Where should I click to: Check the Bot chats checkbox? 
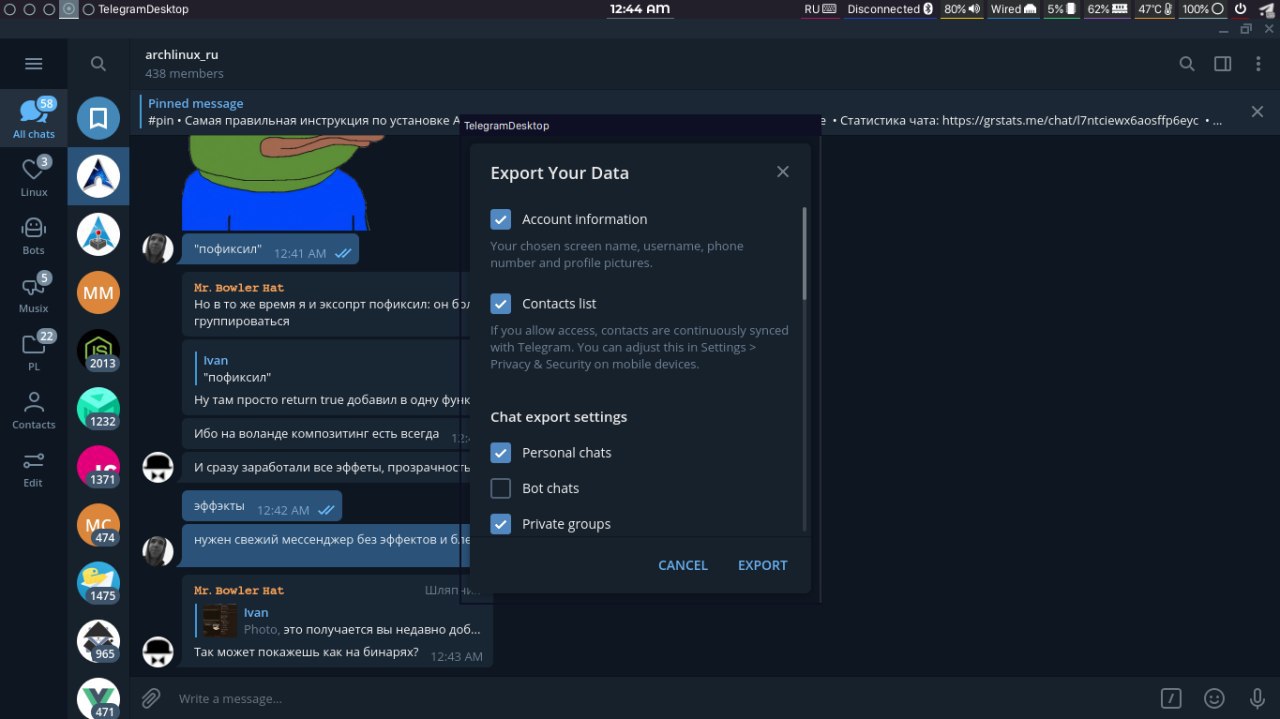501,489
